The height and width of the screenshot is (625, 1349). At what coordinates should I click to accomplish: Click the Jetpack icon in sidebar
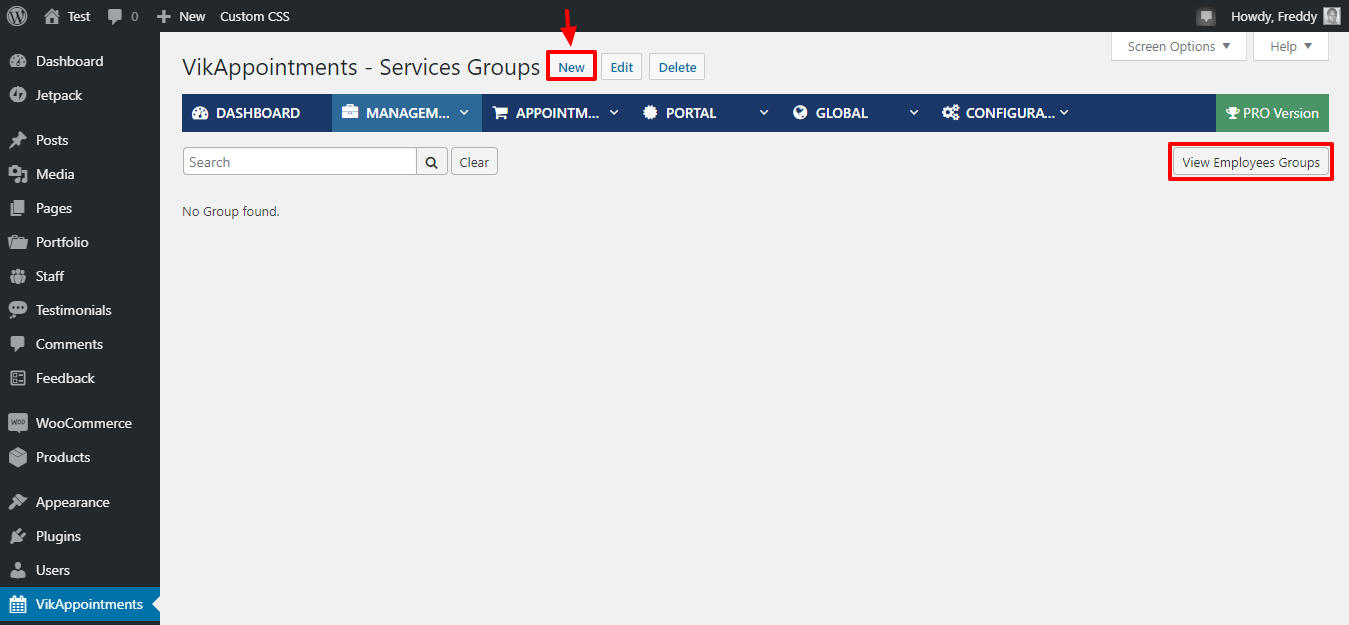pos(18,95)
